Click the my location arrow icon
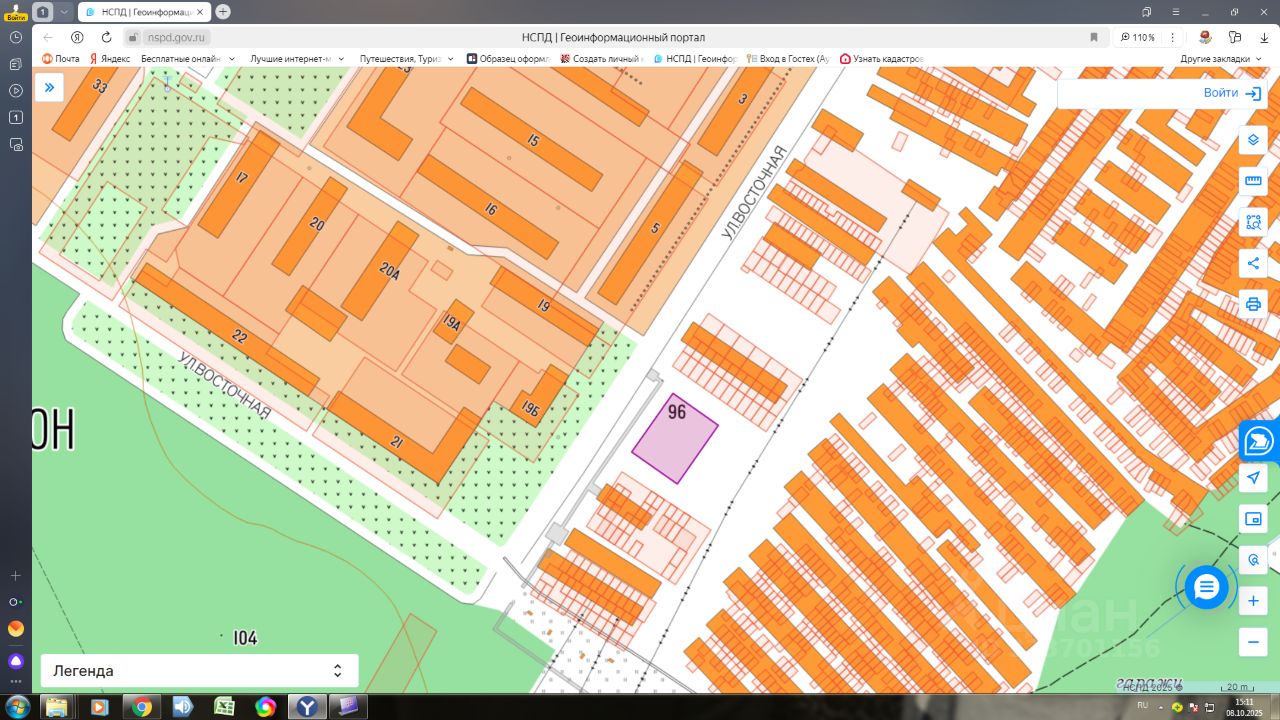This screenshot has height=720, width=1280. [1253, 478]
